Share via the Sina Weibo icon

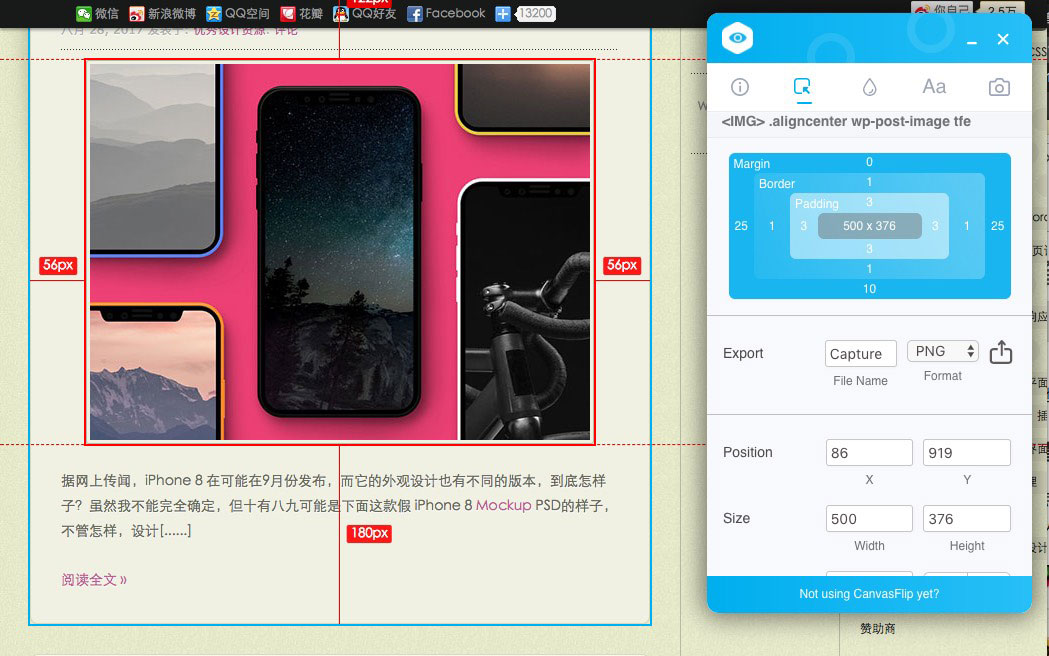pyautogui.click(x=136, y=13)
